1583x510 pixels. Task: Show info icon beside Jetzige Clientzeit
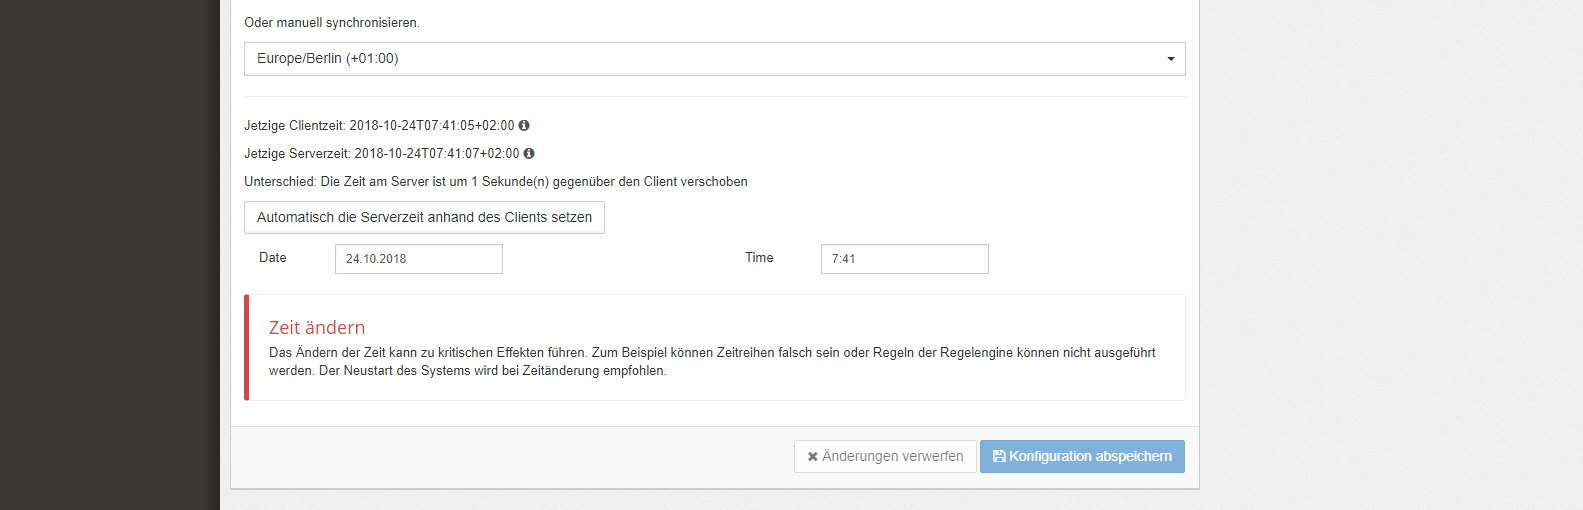(x=524, y=126)
